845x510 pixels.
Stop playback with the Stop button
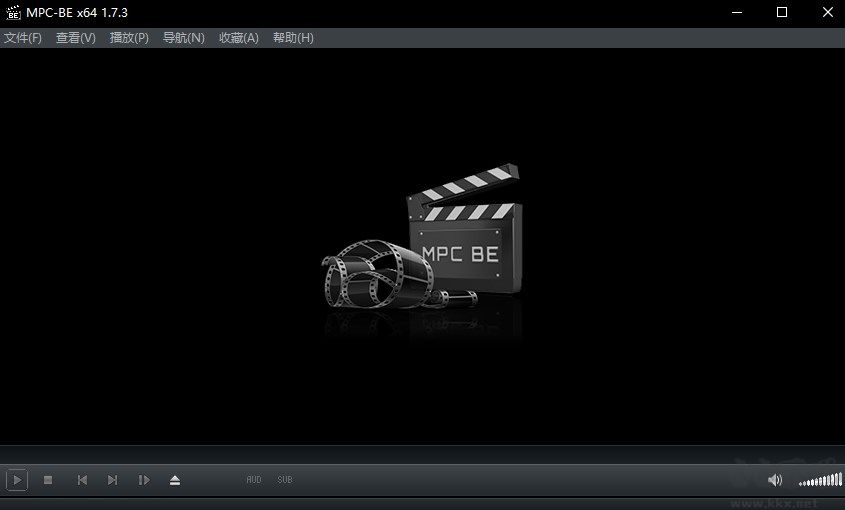coord(47,480)
